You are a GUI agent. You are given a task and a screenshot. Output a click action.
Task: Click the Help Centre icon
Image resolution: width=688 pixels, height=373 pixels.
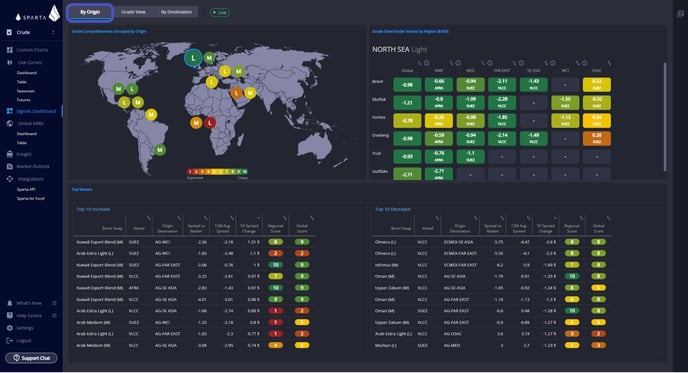10,315
